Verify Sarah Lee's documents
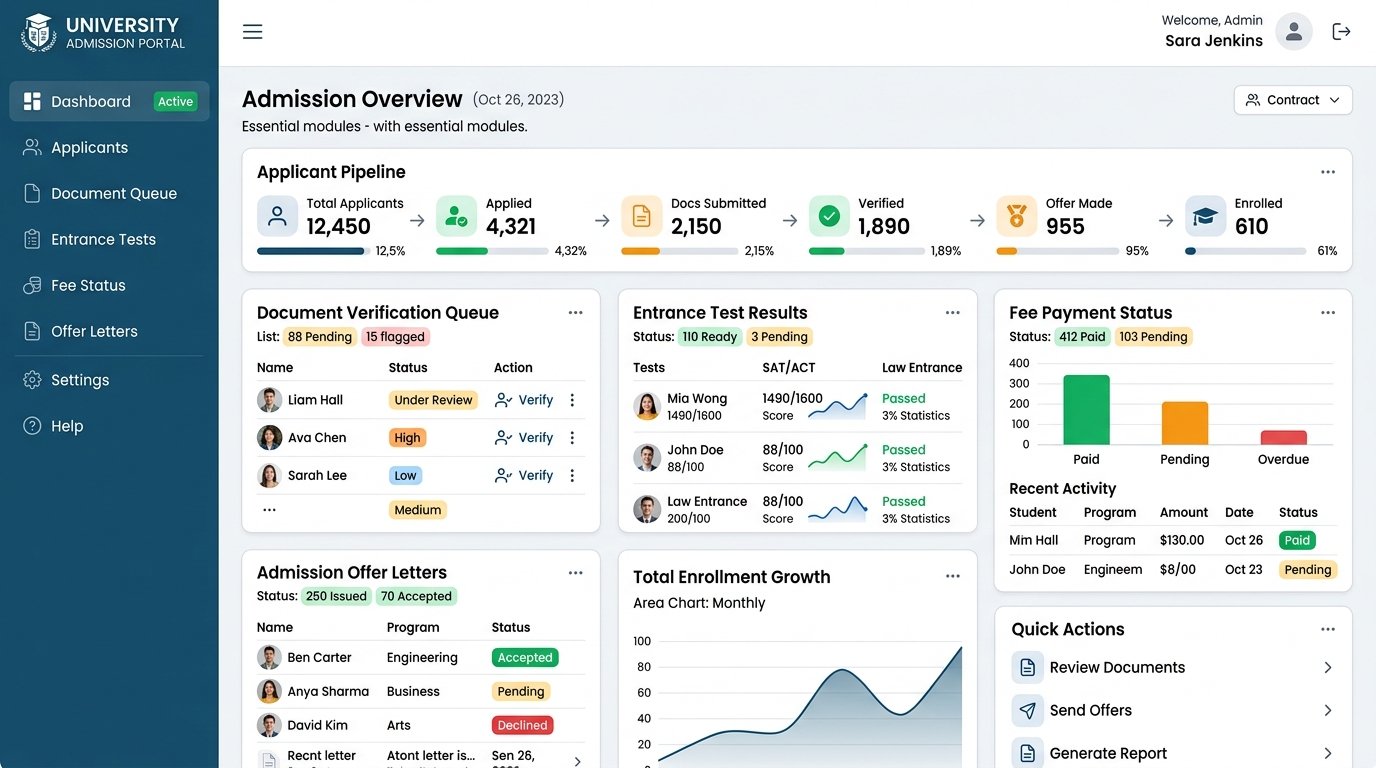The width and height of the screenshot is (1376, 768). pyautogui.click(x=524, y=476)
